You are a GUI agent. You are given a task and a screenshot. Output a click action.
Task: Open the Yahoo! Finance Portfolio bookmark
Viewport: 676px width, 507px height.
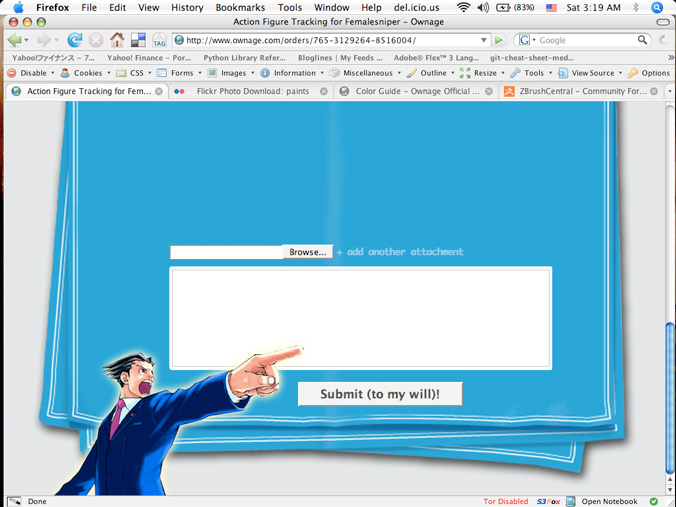[x=149, y=57]
